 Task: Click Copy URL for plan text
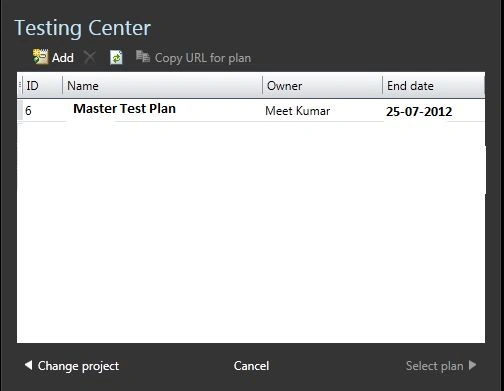[x=203, y=58]
